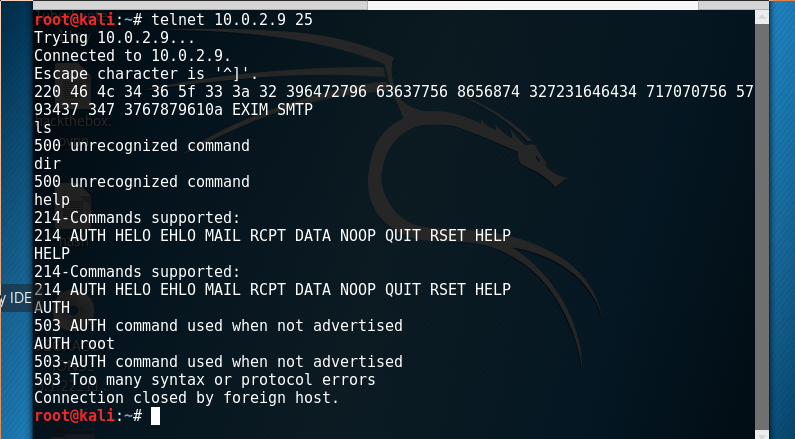This screenshot has height=439, width=795.
Task: Click the telnet 10.0.2.9 25 command text
Action: pyautogui.click(x=232, y=20)
